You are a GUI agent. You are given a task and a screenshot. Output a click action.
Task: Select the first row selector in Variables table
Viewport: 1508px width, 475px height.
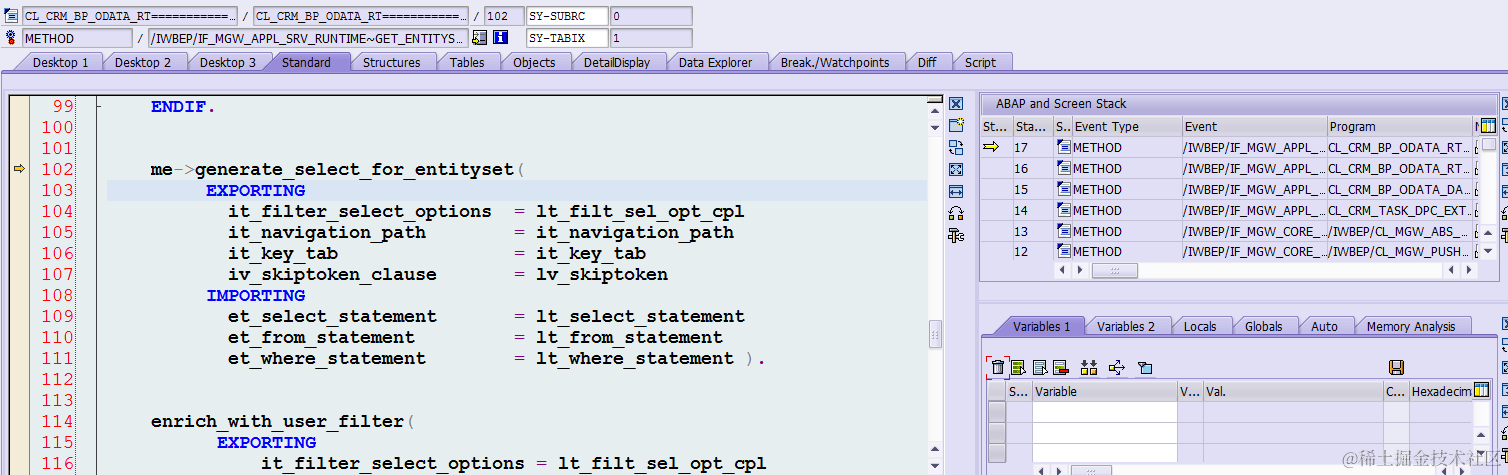997,411
